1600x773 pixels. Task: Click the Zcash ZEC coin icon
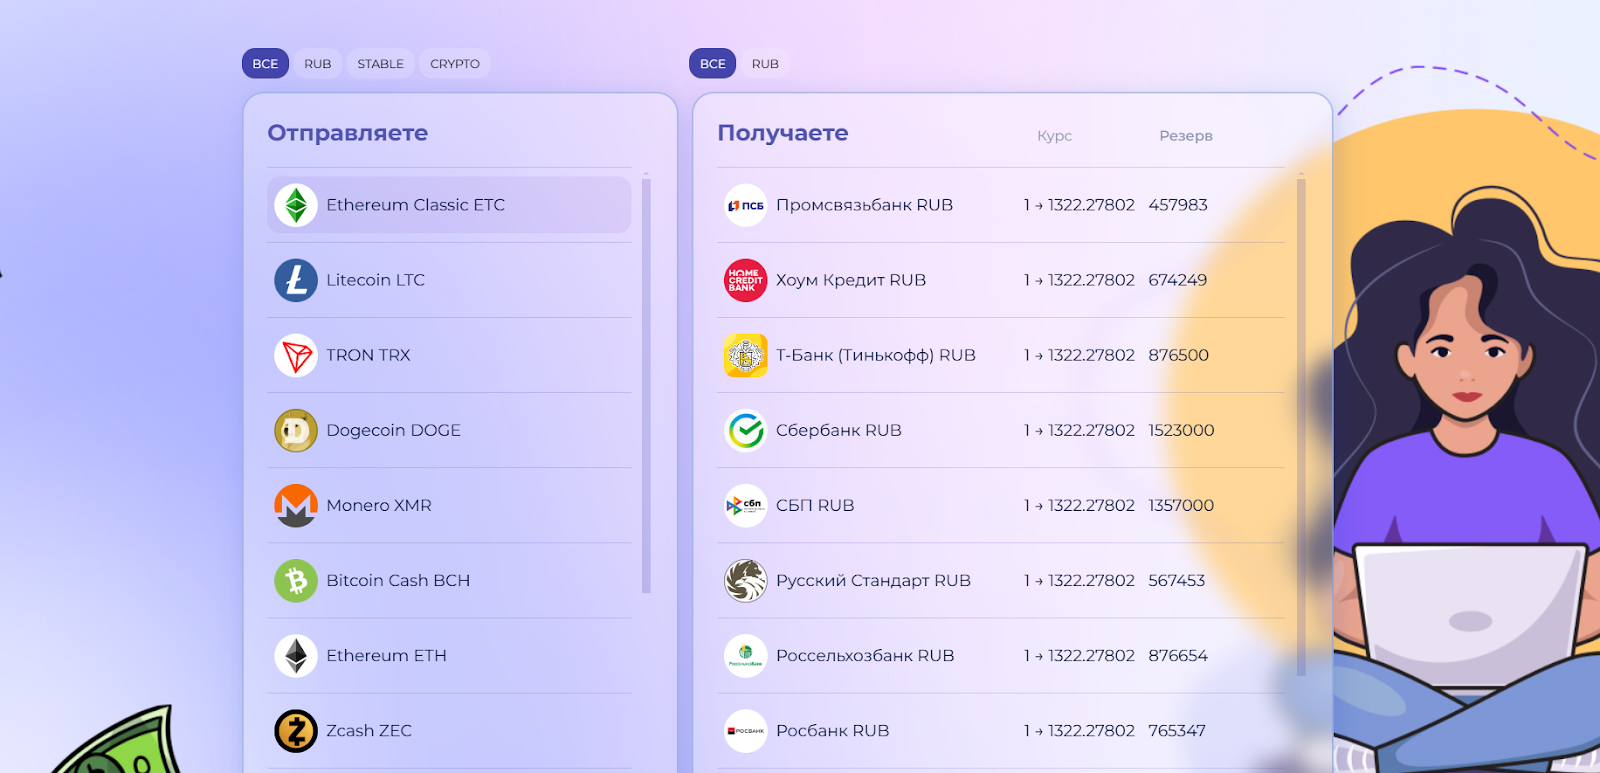pos(296,731)
